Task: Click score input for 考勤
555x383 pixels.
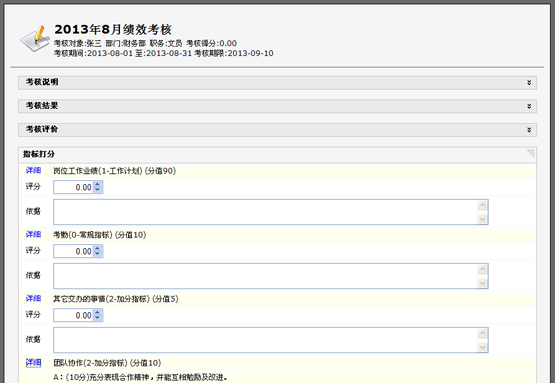Action: click(73, 251)
